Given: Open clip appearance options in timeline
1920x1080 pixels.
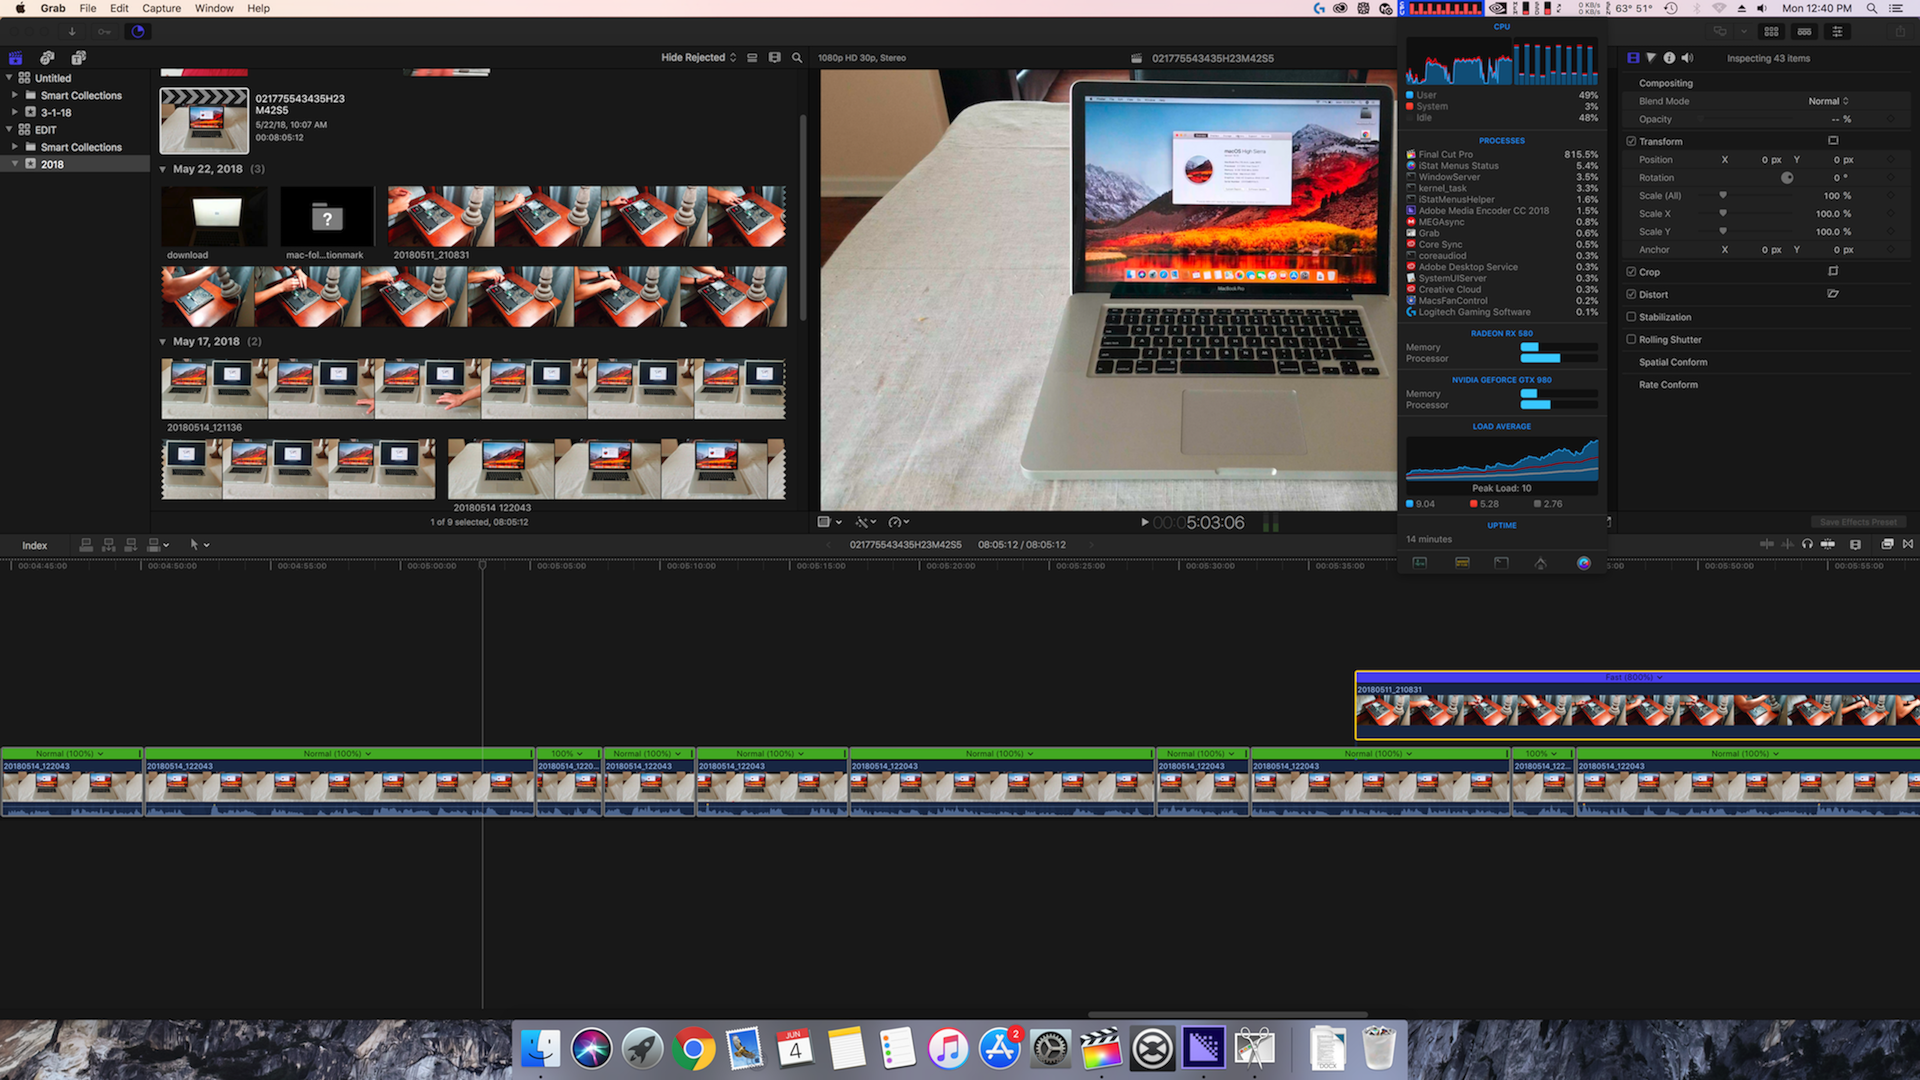Looking at the screenshot, I should pyautogui.click(x=1855, y=544).
